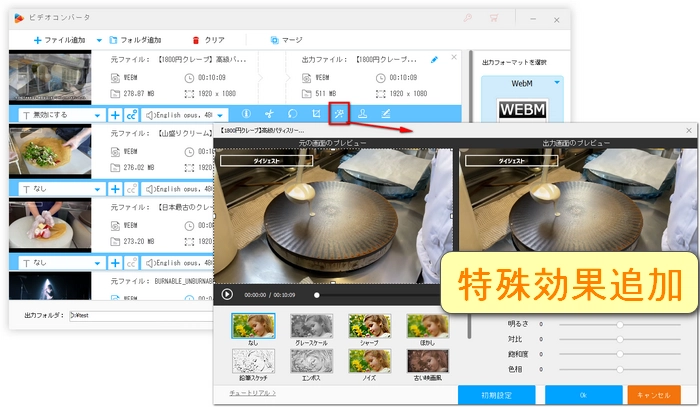Play the preview video in effects dialog
The height and width of the screenshot is (407, 700).
pos(227,295)
